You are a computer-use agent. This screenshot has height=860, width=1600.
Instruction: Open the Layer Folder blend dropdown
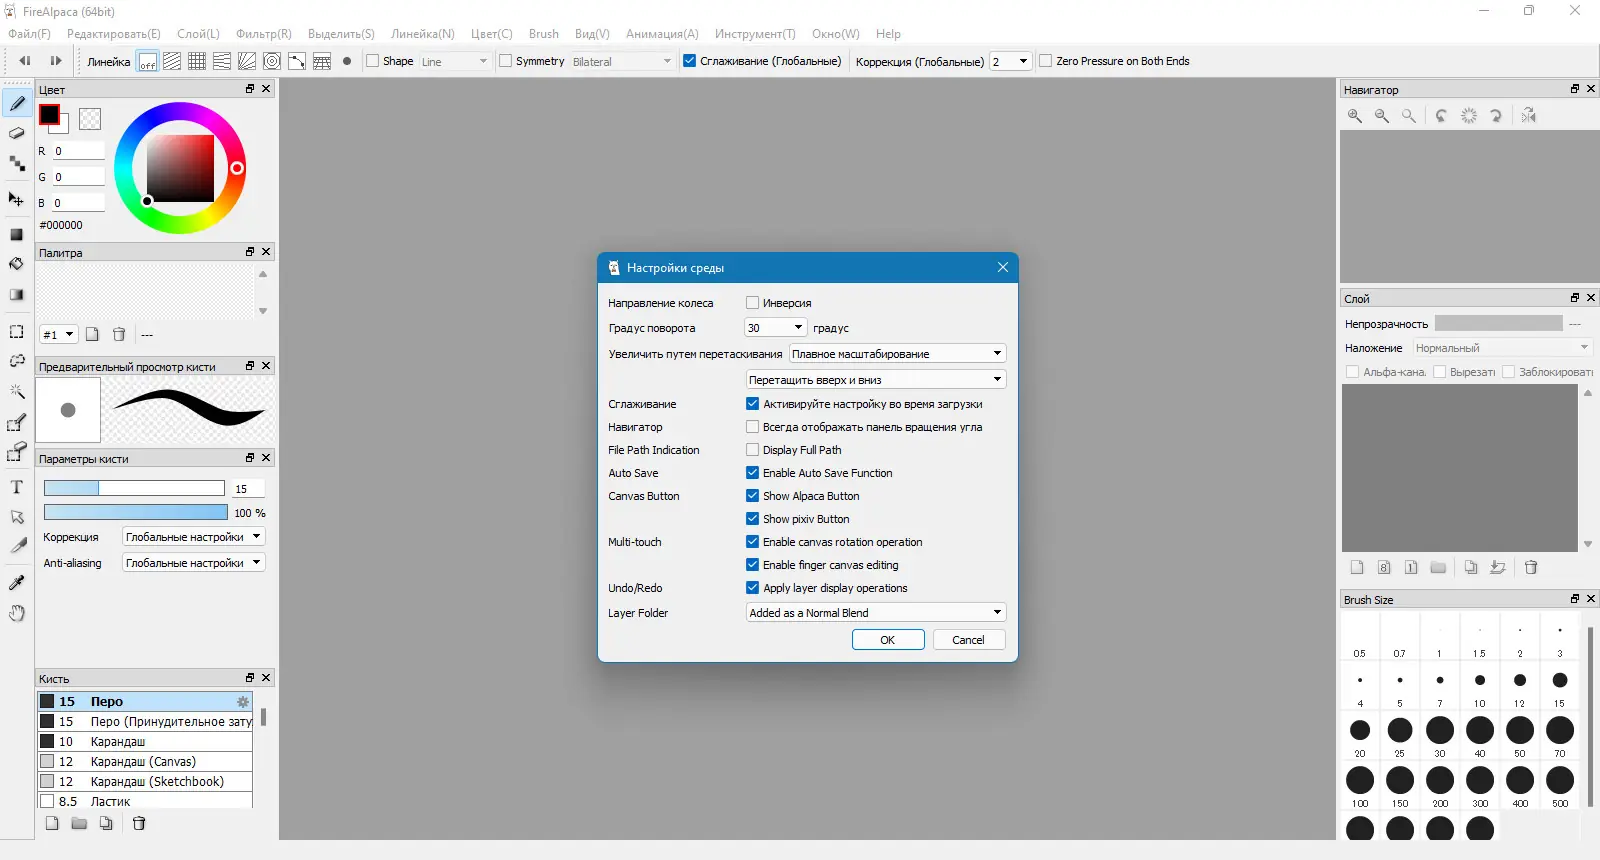click(876, 613)
